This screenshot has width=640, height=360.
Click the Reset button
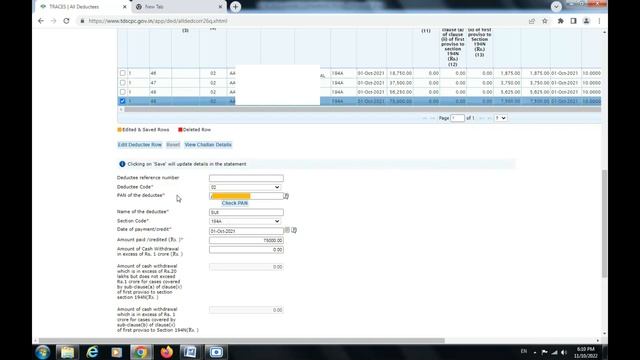tap(173, 144)
